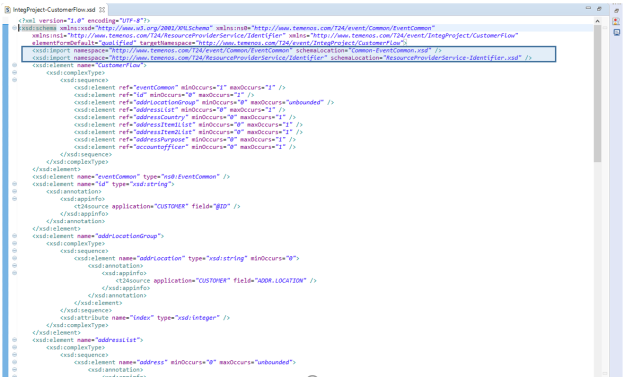The height and width of the screenshot is (377, 624).
Task: Collapse the fold marker for element name="id"
Action: point(14,184)
